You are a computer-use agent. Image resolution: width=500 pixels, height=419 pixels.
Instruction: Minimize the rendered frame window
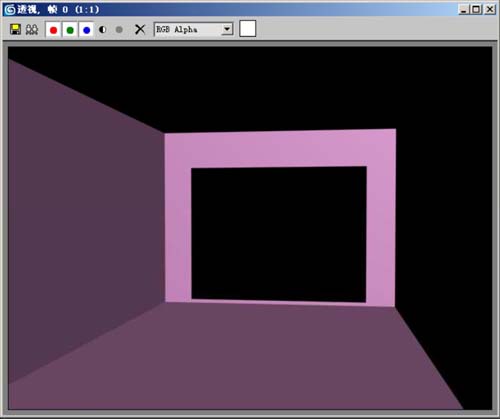(x=464, y=9)
